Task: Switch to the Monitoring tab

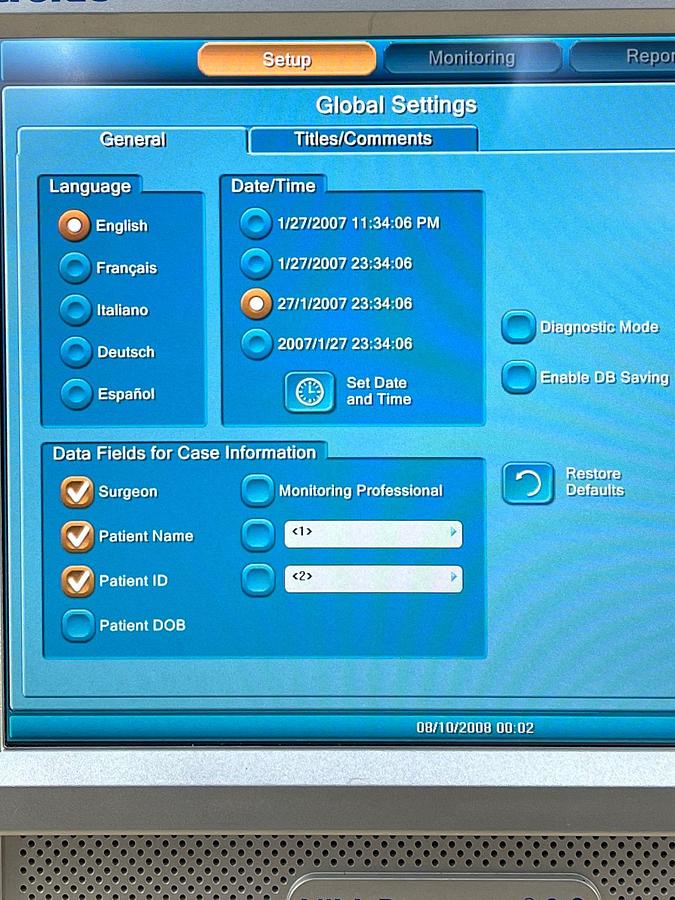Action: click(472, 58)
